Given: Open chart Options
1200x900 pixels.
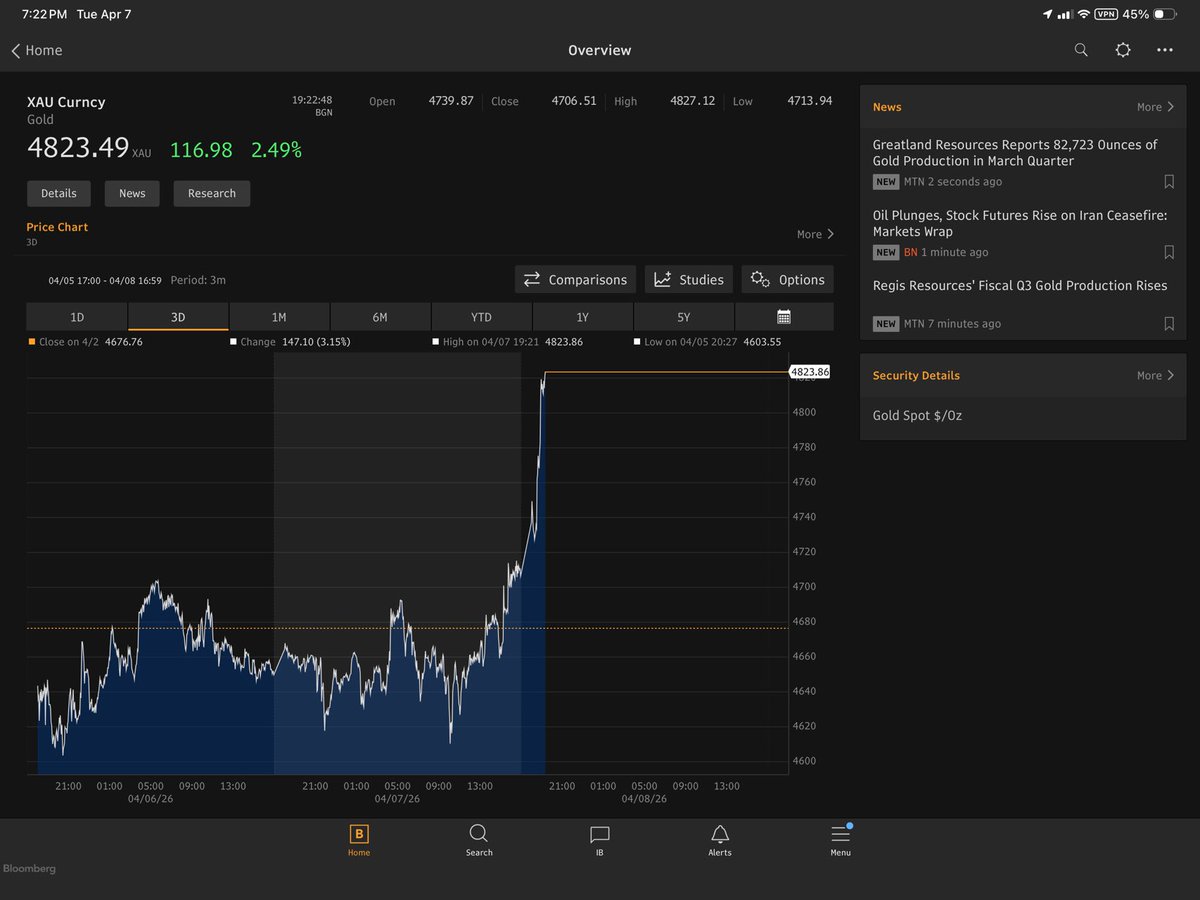Looking at the screenshot, I should click(x=787, y=280).
